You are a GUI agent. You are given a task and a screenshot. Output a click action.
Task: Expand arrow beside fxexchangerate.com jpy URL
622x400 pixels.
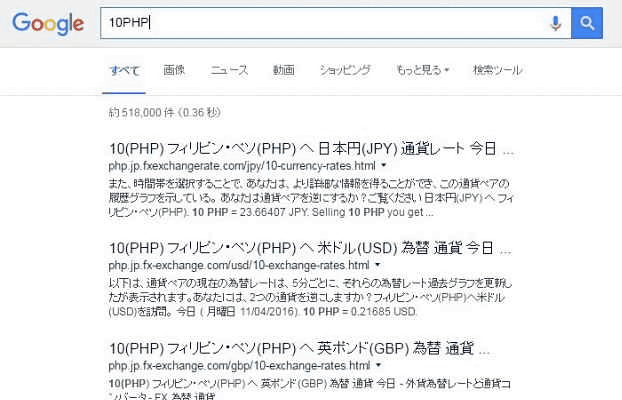384,165
